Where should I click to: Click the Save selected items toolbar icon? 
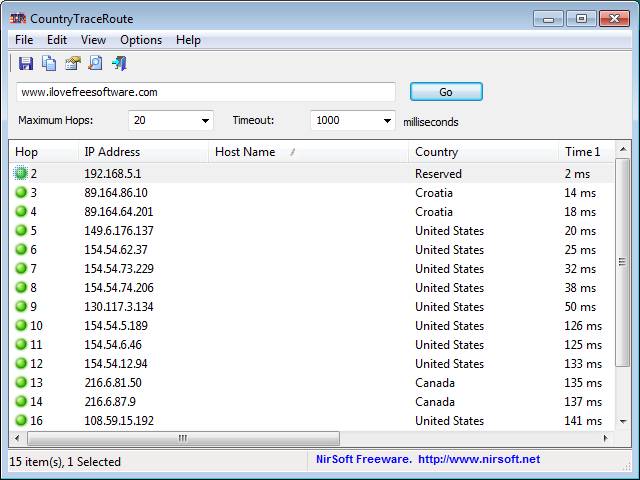point(26,64)
